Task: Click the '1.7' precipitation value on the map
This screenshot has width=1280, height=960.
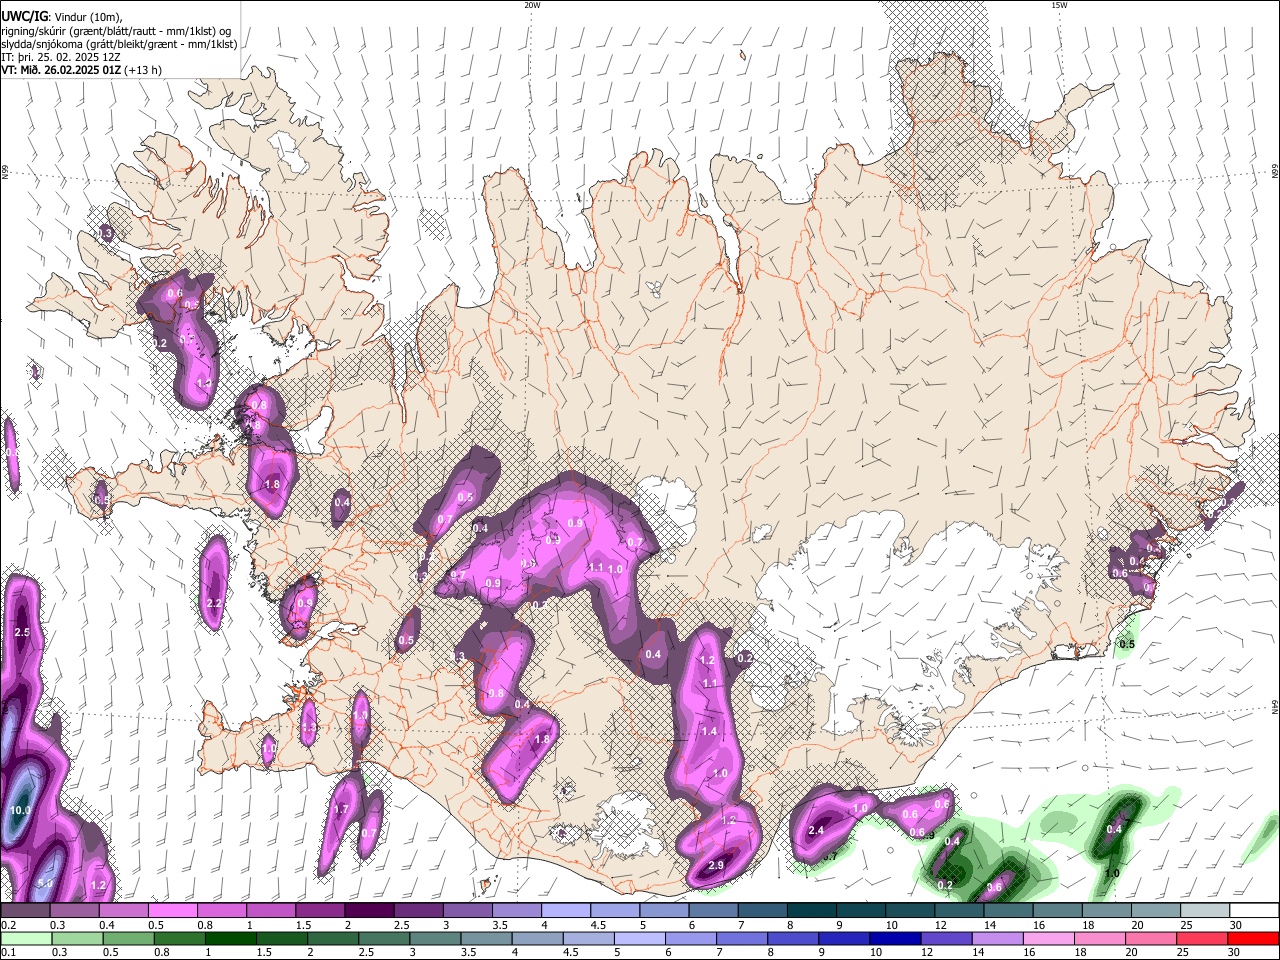Action: click(340, 809)
